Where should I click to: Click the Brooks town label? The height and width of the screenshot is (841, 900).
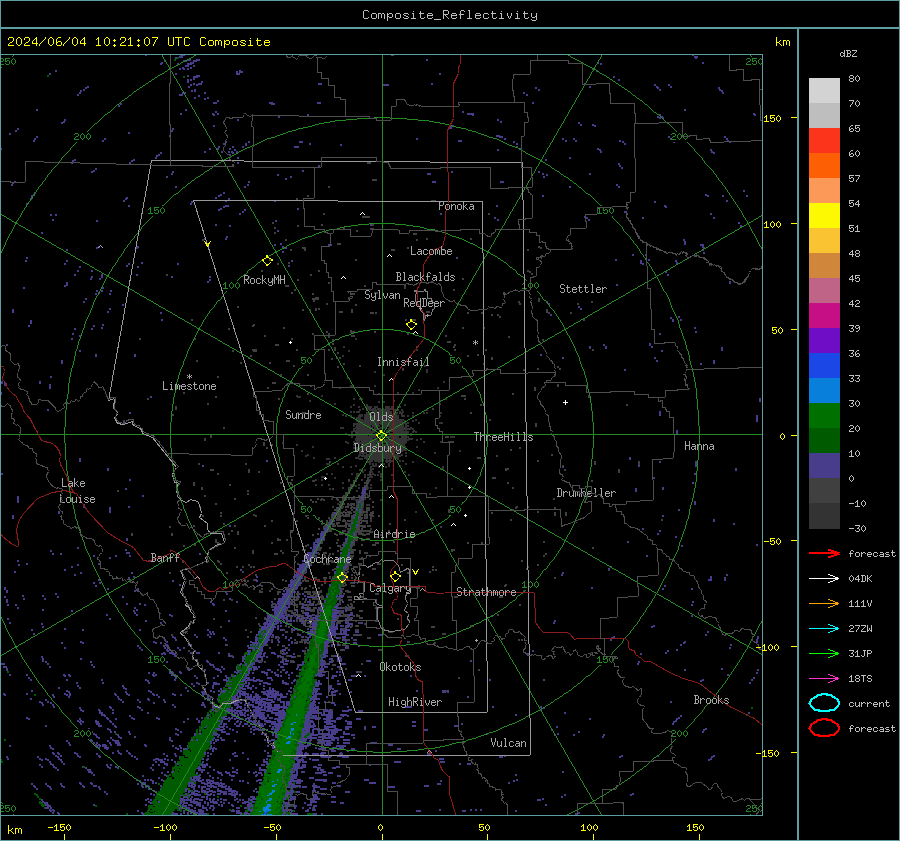[x=711, y=700]
